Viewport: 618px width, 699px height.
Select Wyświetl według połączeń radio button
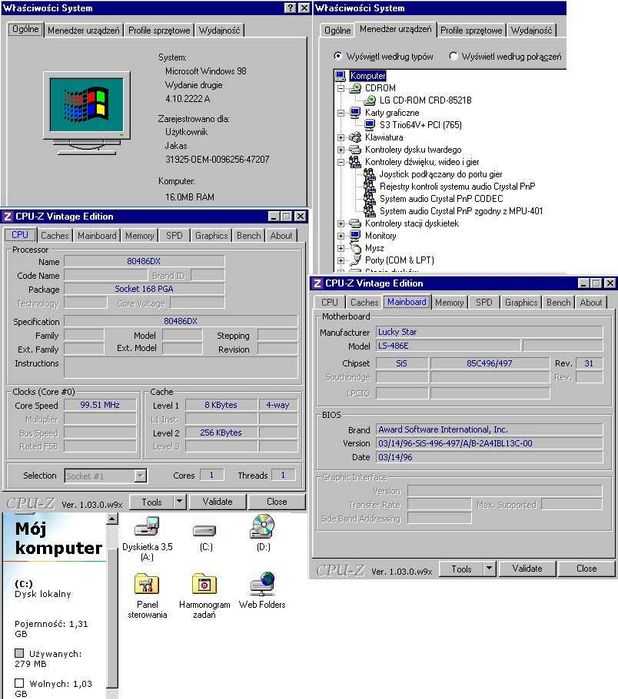pyautogui.click(x=453, y=56)
